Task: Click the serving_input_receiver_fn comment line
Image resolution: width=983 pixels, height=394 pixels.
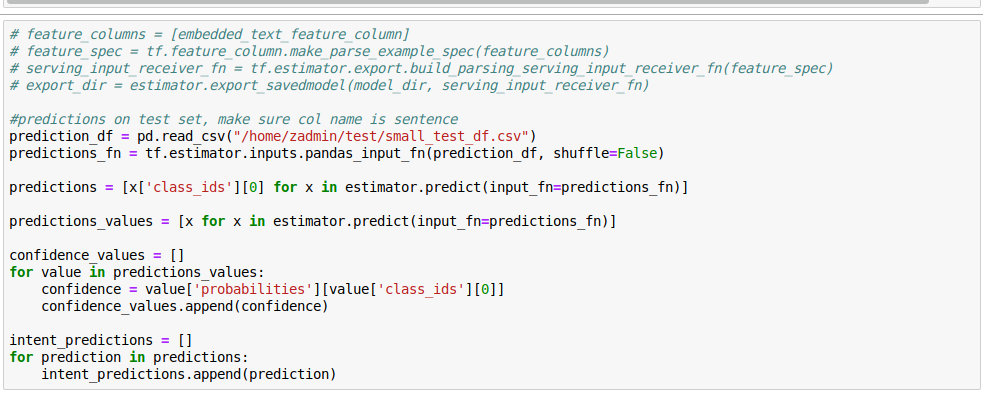Action: click(421, 68)
